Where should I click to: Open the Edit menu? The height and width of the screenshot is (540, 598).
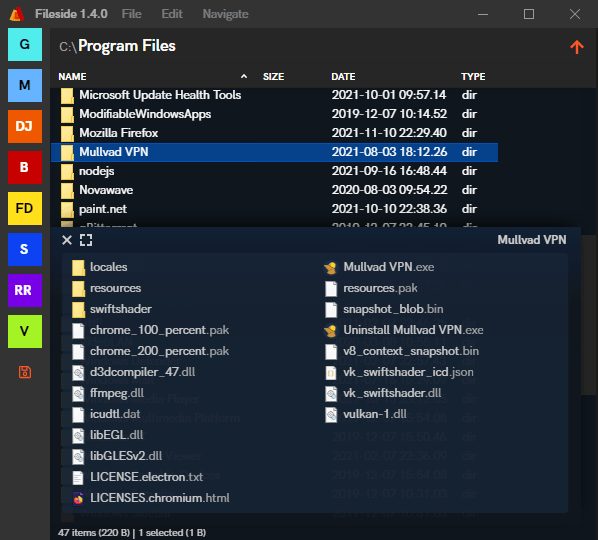[x=172, y=14]
